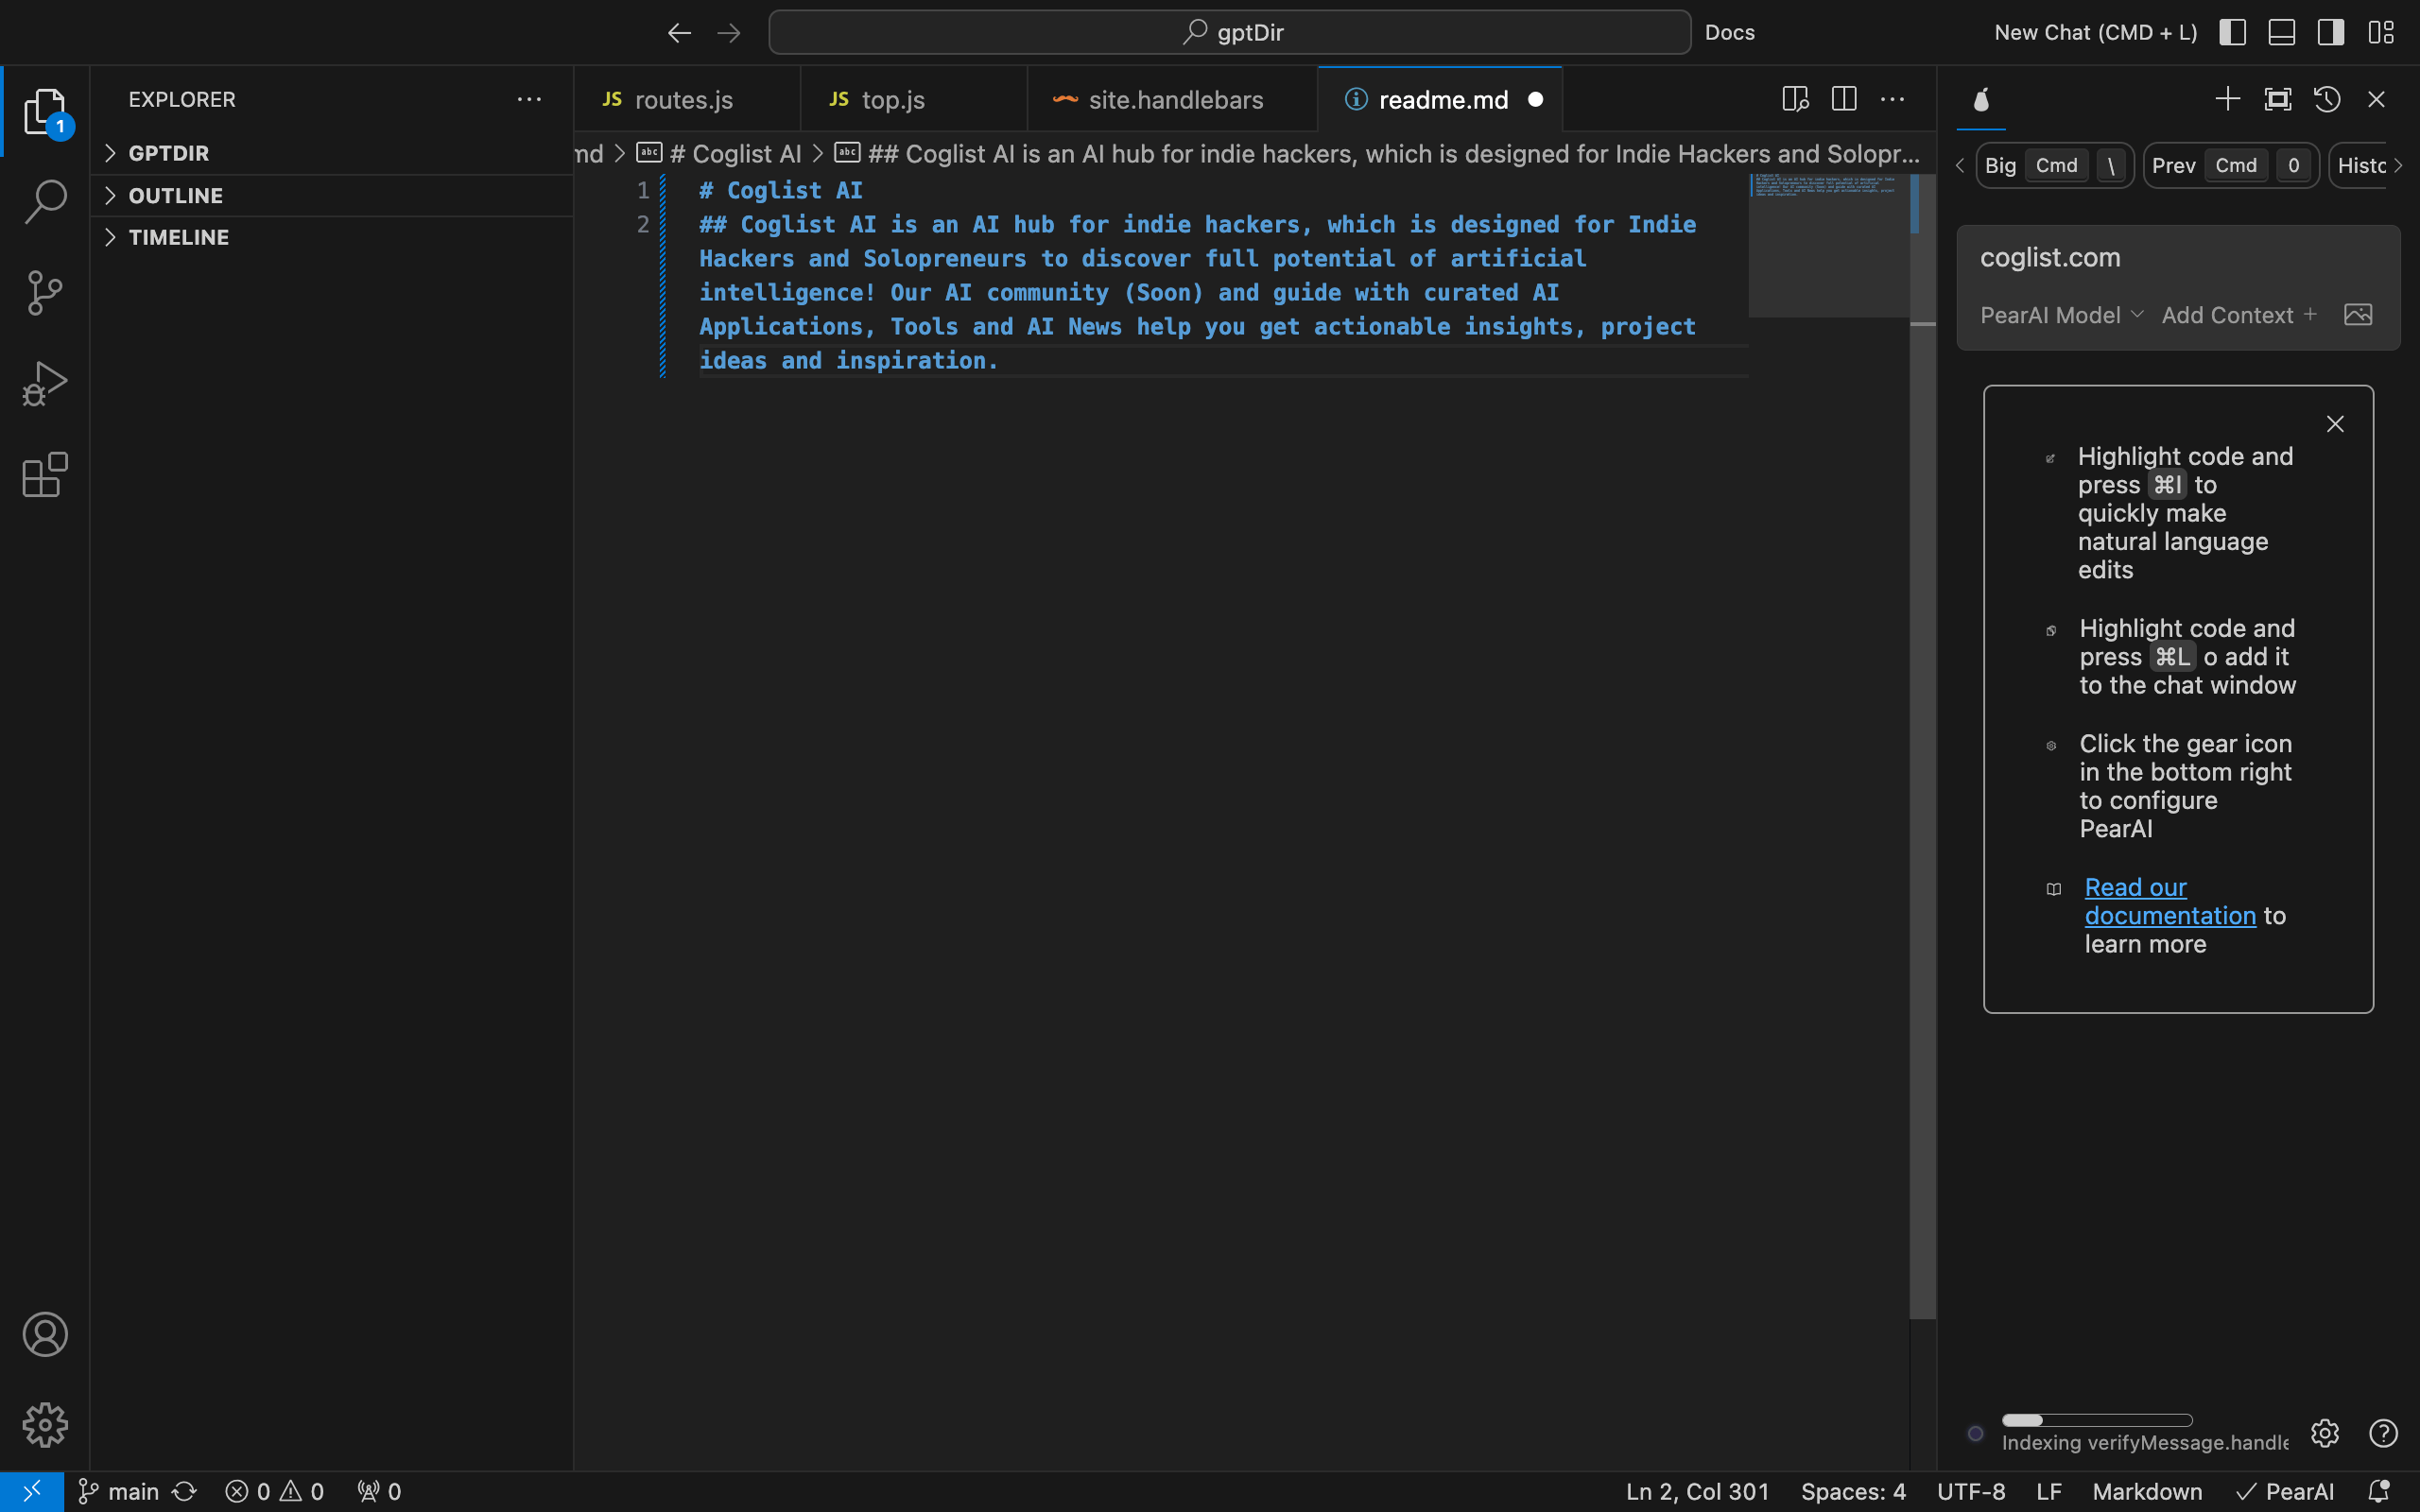Click New Chat (CMD + L) button
The image size is (2420, 1512).
pos(2096,32)
